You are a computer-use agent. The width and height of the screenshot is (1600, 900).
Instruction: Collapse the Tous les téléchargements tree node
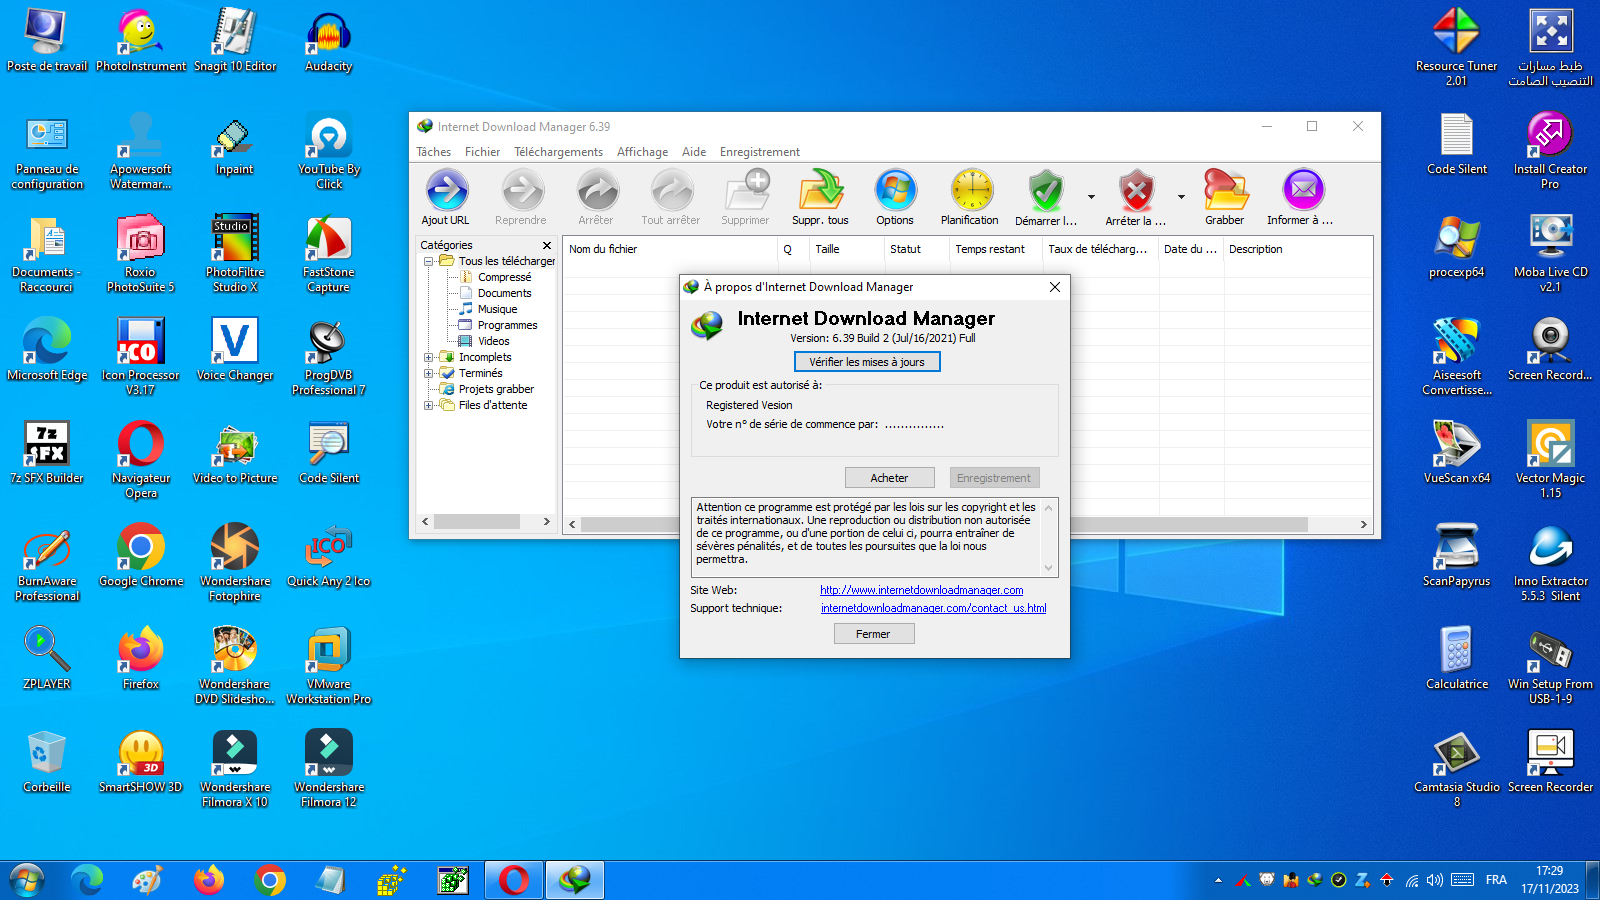pos(428,261)
